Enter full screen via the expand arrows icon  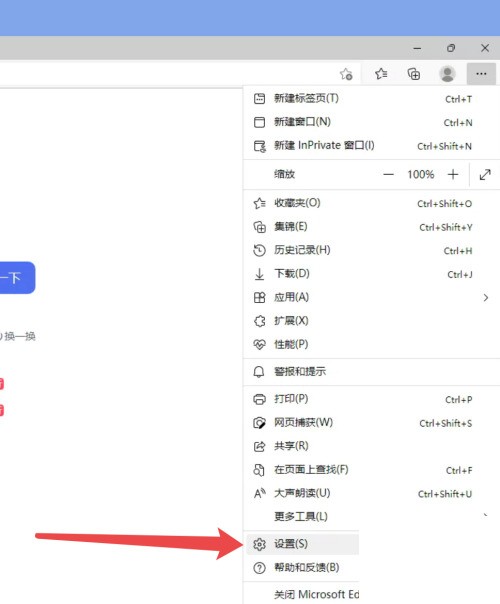coord(485,174)
